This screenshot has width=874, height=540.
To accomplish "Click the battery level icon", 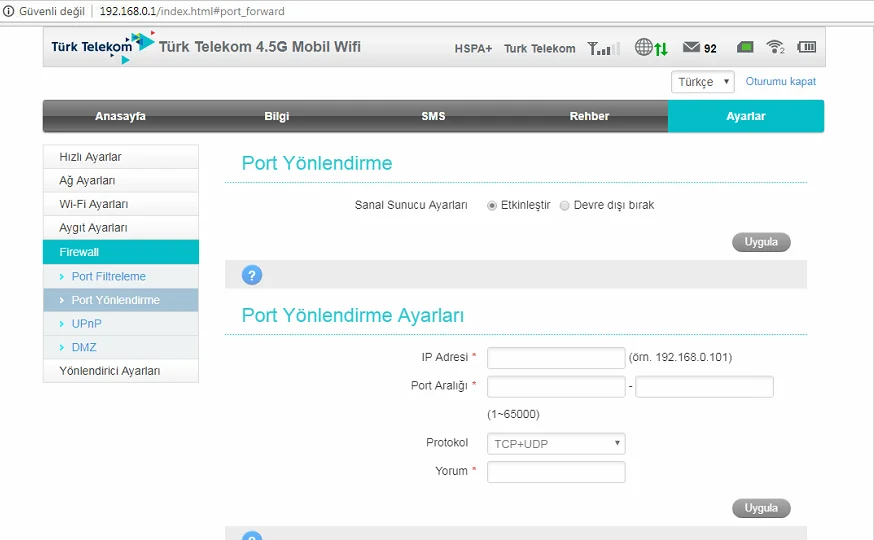I will pos(806,47).
